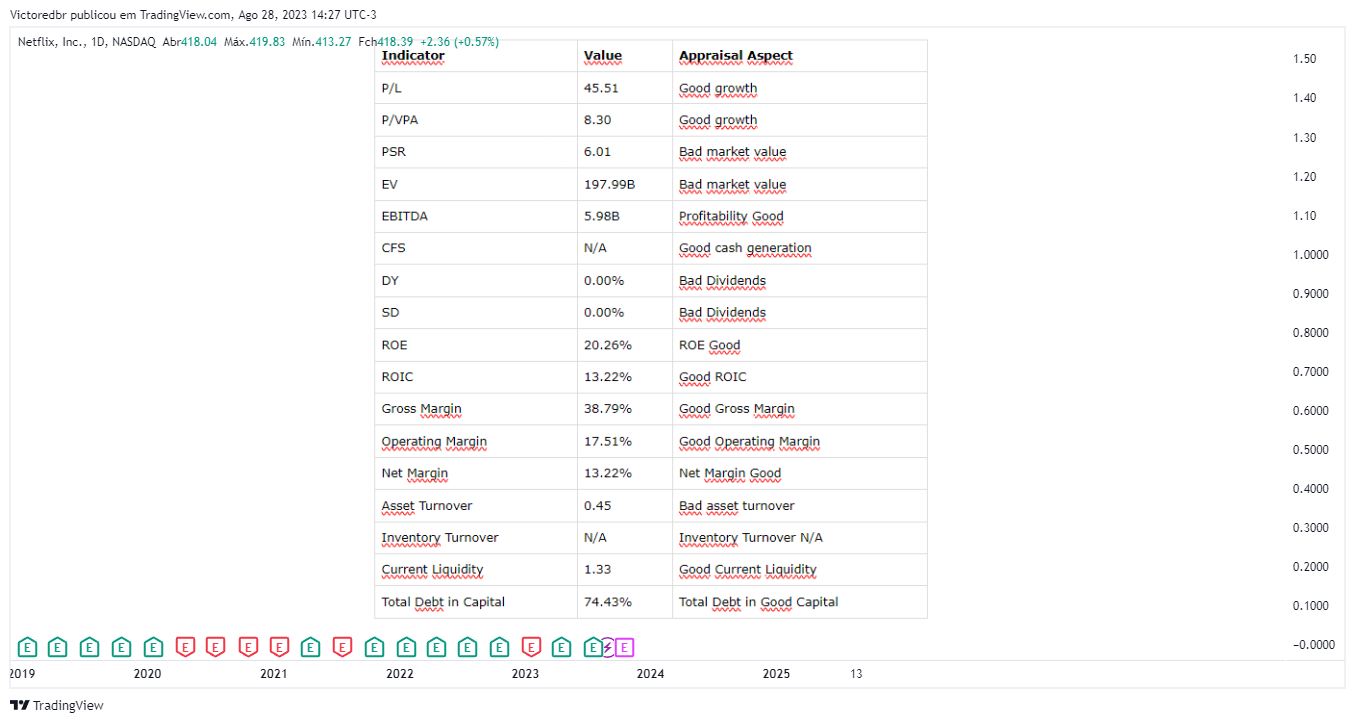Screen dimensions: 1355x723
Task: Click the PSR value 6.01
Action: (x=597, y=152)
